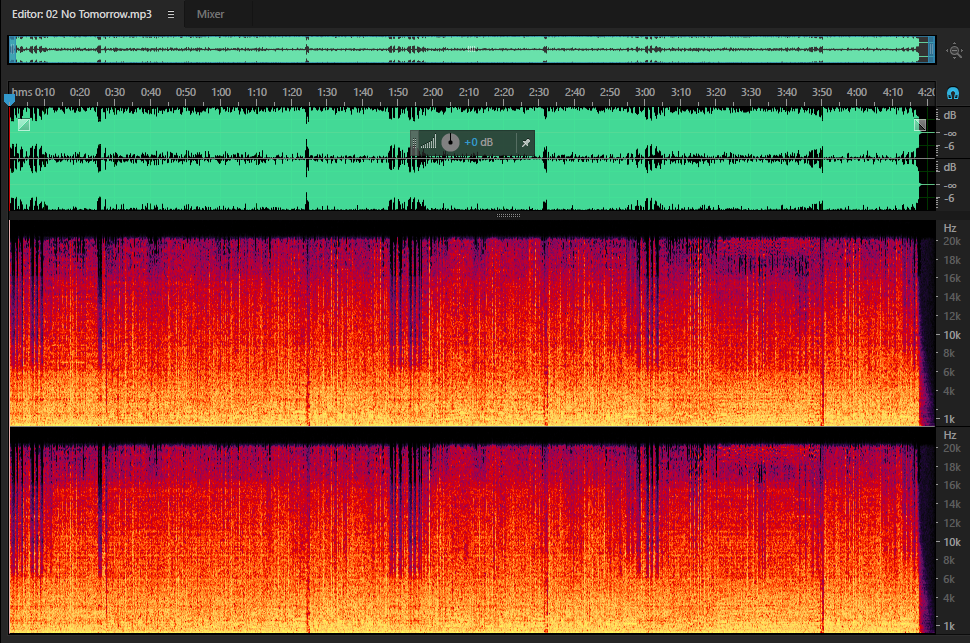
Task: Open the Editor panel menu icon
Action: [171, 14]
